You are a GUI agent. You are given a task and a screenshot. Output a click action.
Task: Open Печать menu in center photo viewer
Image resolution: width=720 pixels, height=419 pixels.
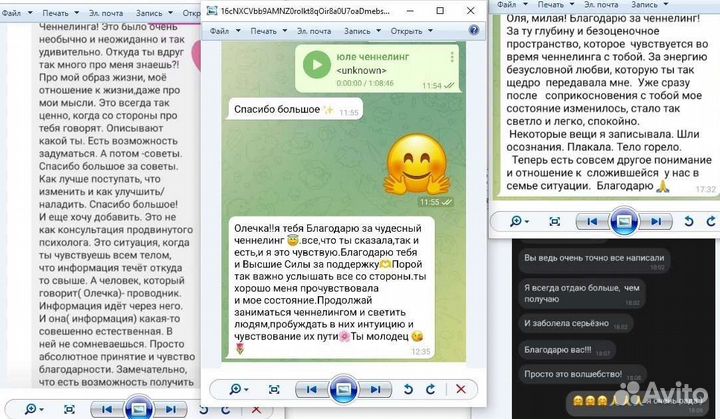click(263, 31)
